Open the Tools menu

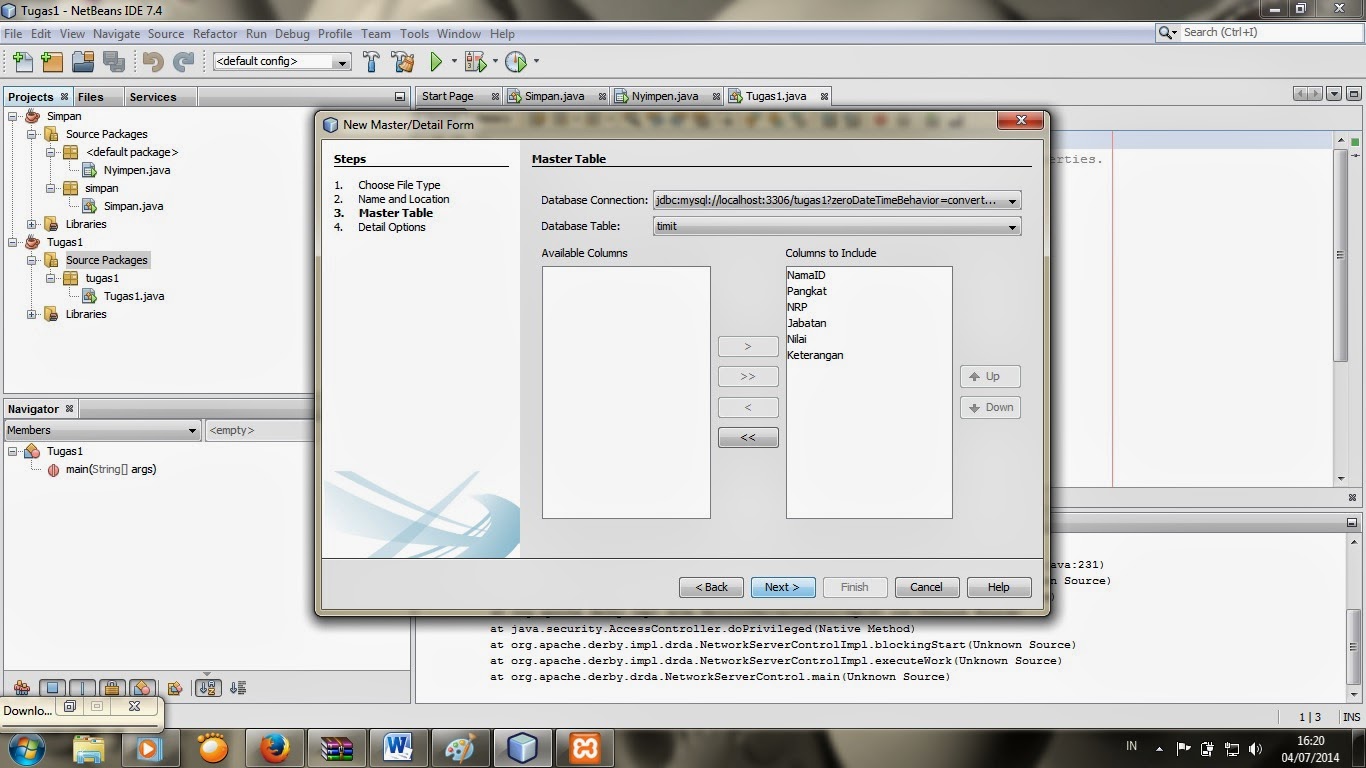coord(414,33)
